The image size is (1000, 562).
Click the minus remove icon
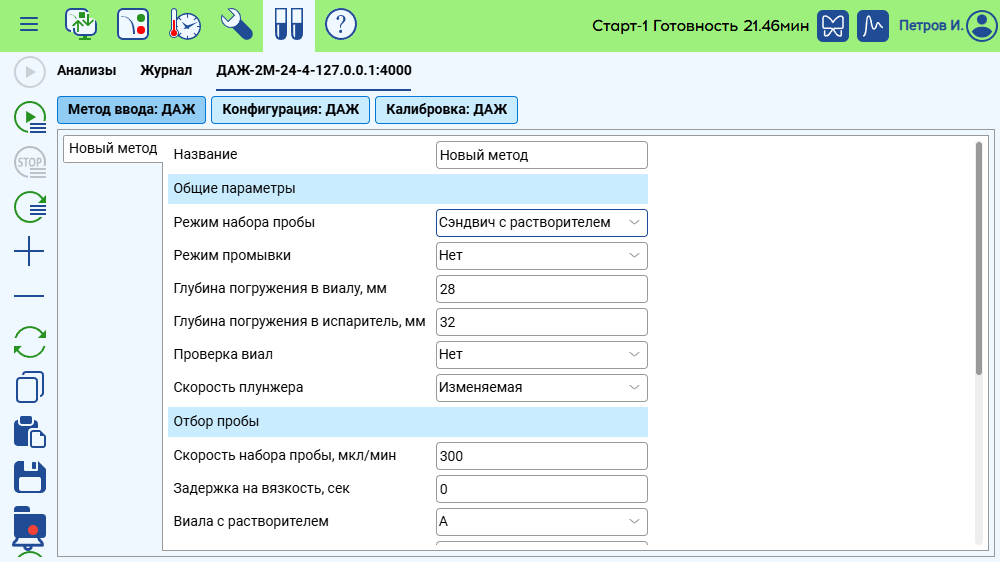click(x=30, y=297)
